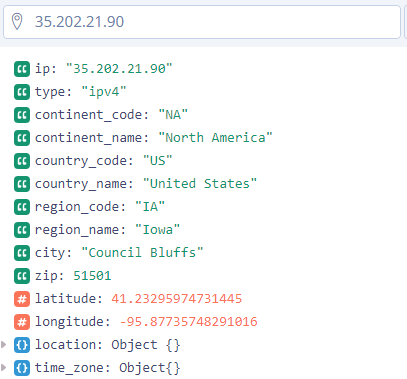Click the location pin icon in search box

tap(17, 21)
